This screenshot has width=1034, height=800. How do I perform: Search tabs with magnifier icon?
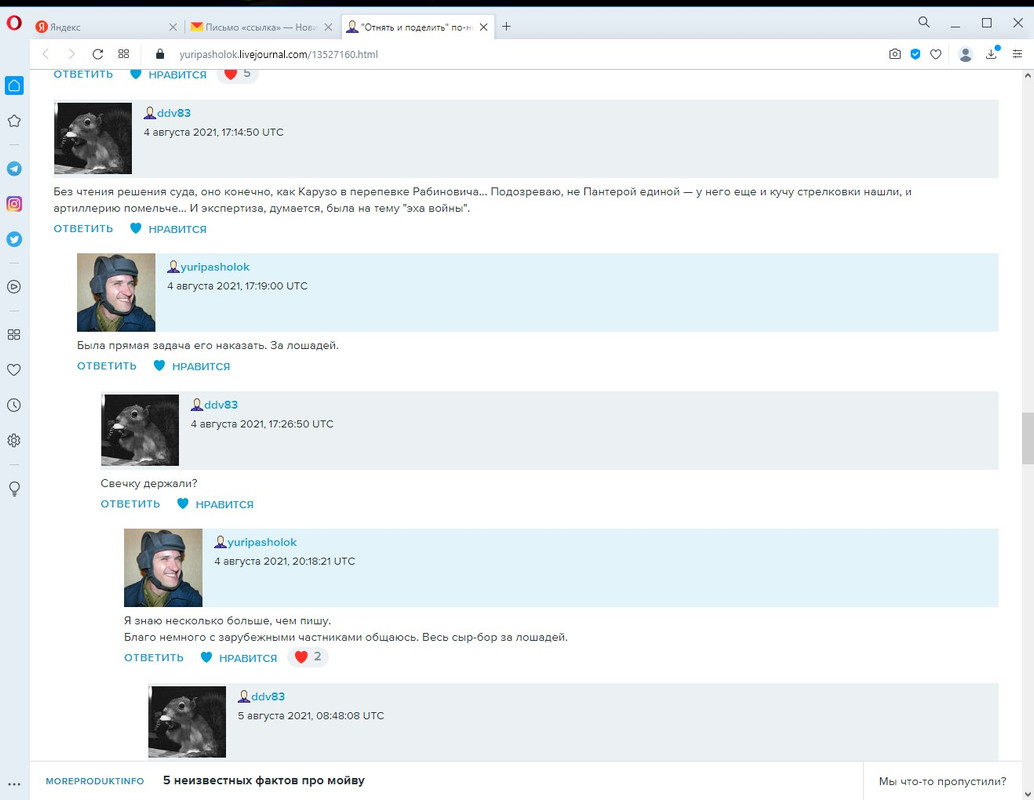924,22
